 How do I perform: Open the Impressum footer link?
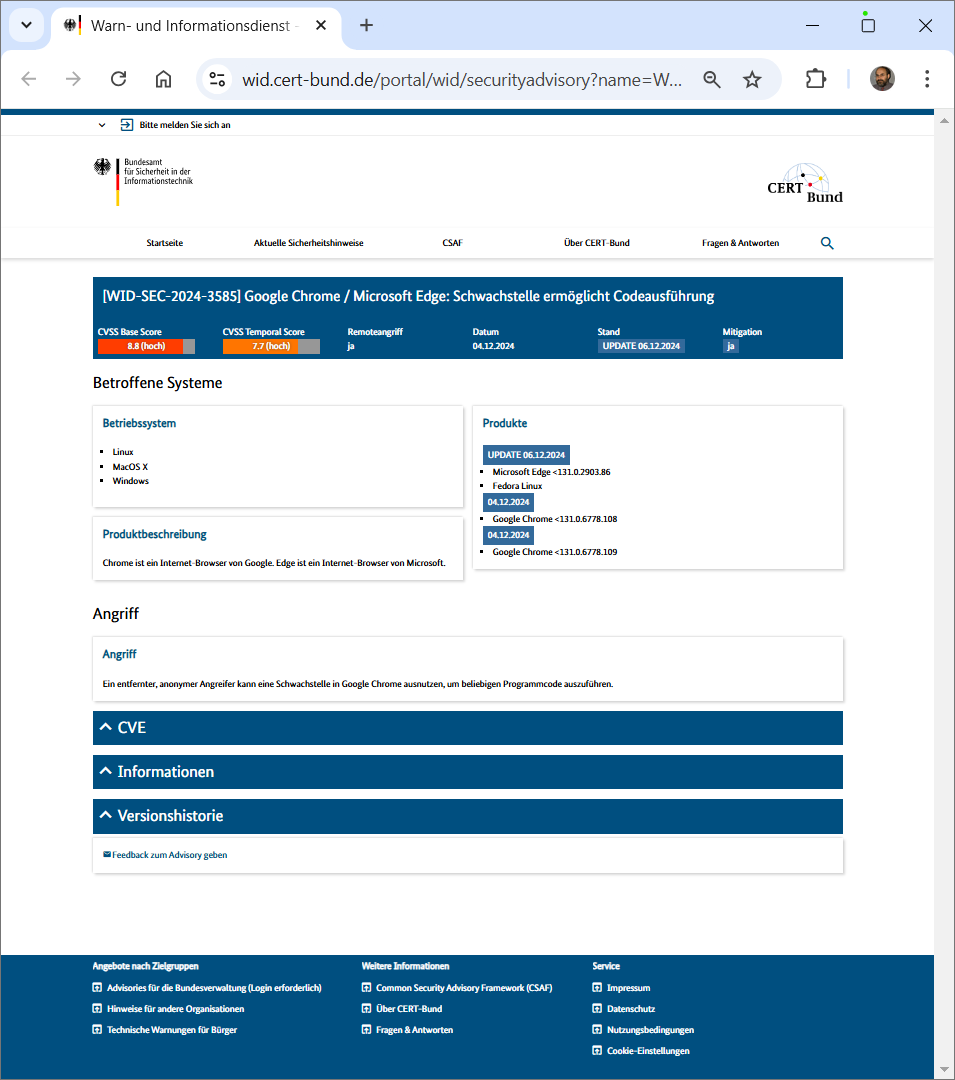628,988
